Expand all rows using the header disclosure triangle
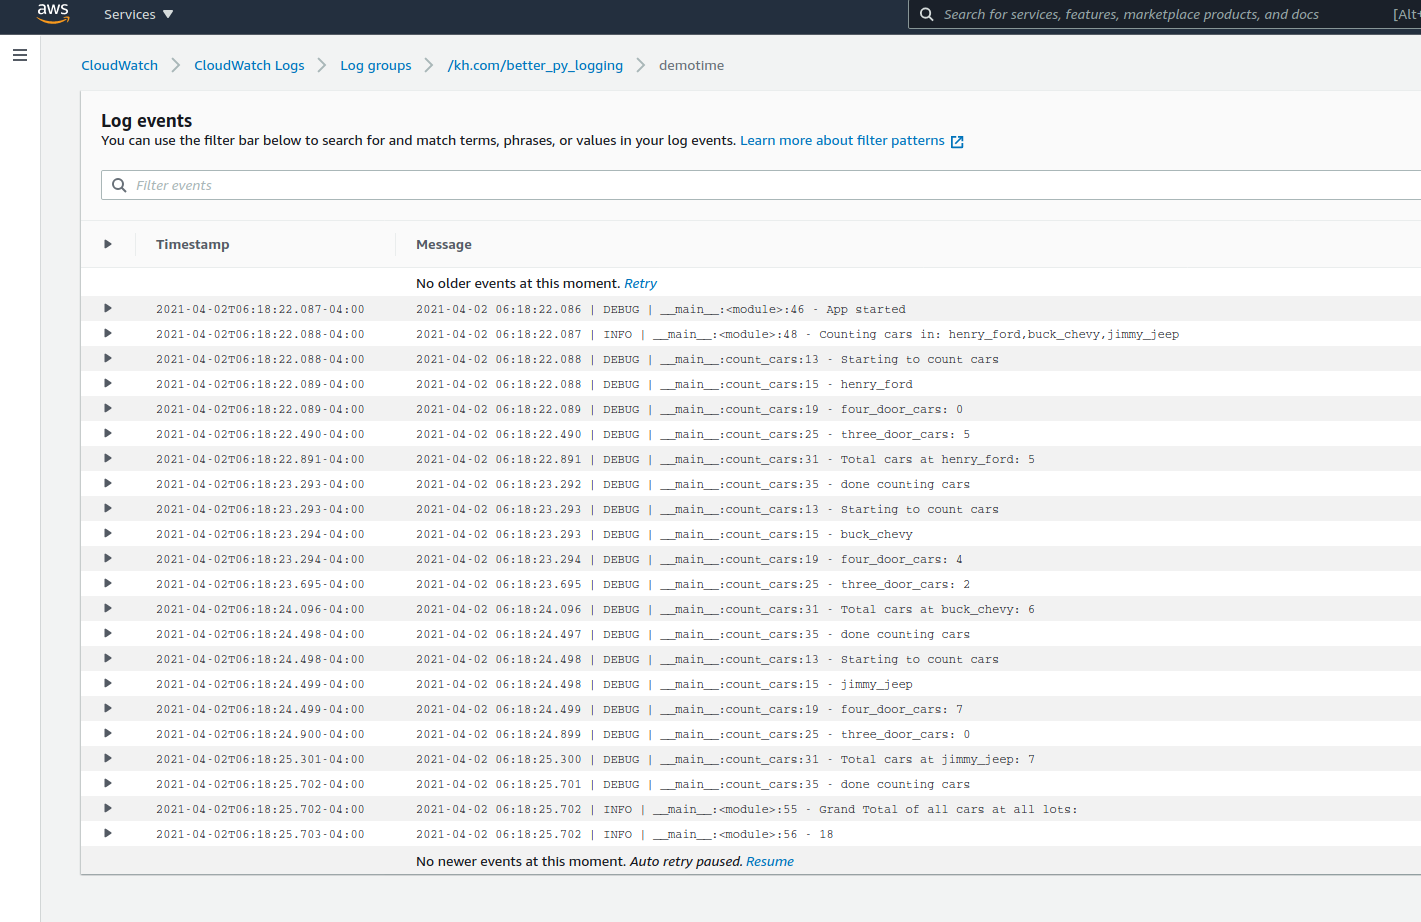Viewport: 1421px width, 922px height. [x=107, y=244]
